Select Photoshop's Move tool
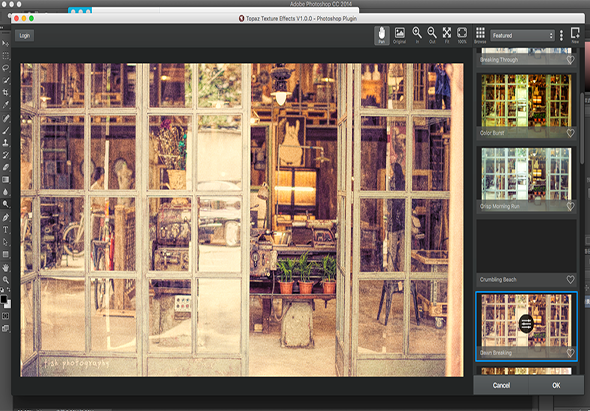The image size is (590, 411). 6,44
